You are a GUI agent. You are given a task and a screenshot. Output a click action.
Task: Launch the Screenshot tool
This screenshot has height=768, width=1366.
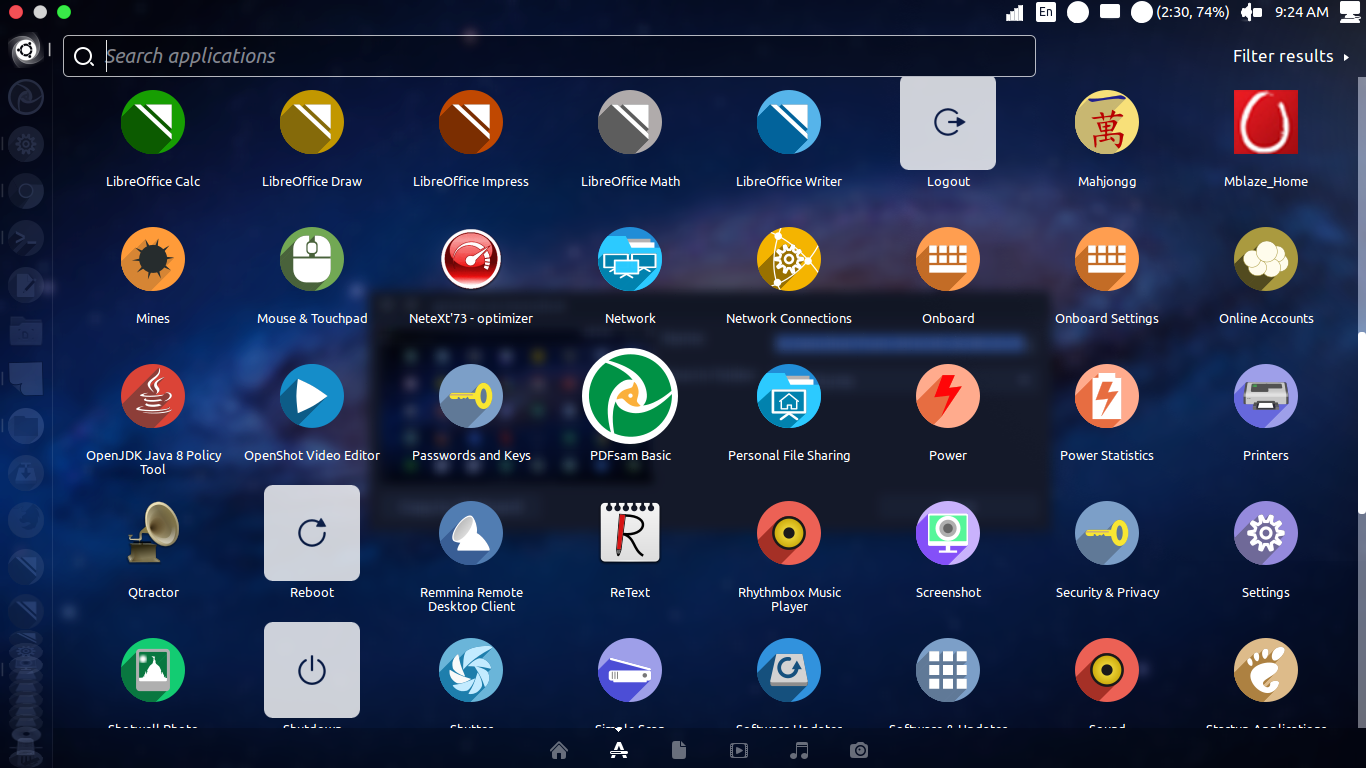(948, 533)
